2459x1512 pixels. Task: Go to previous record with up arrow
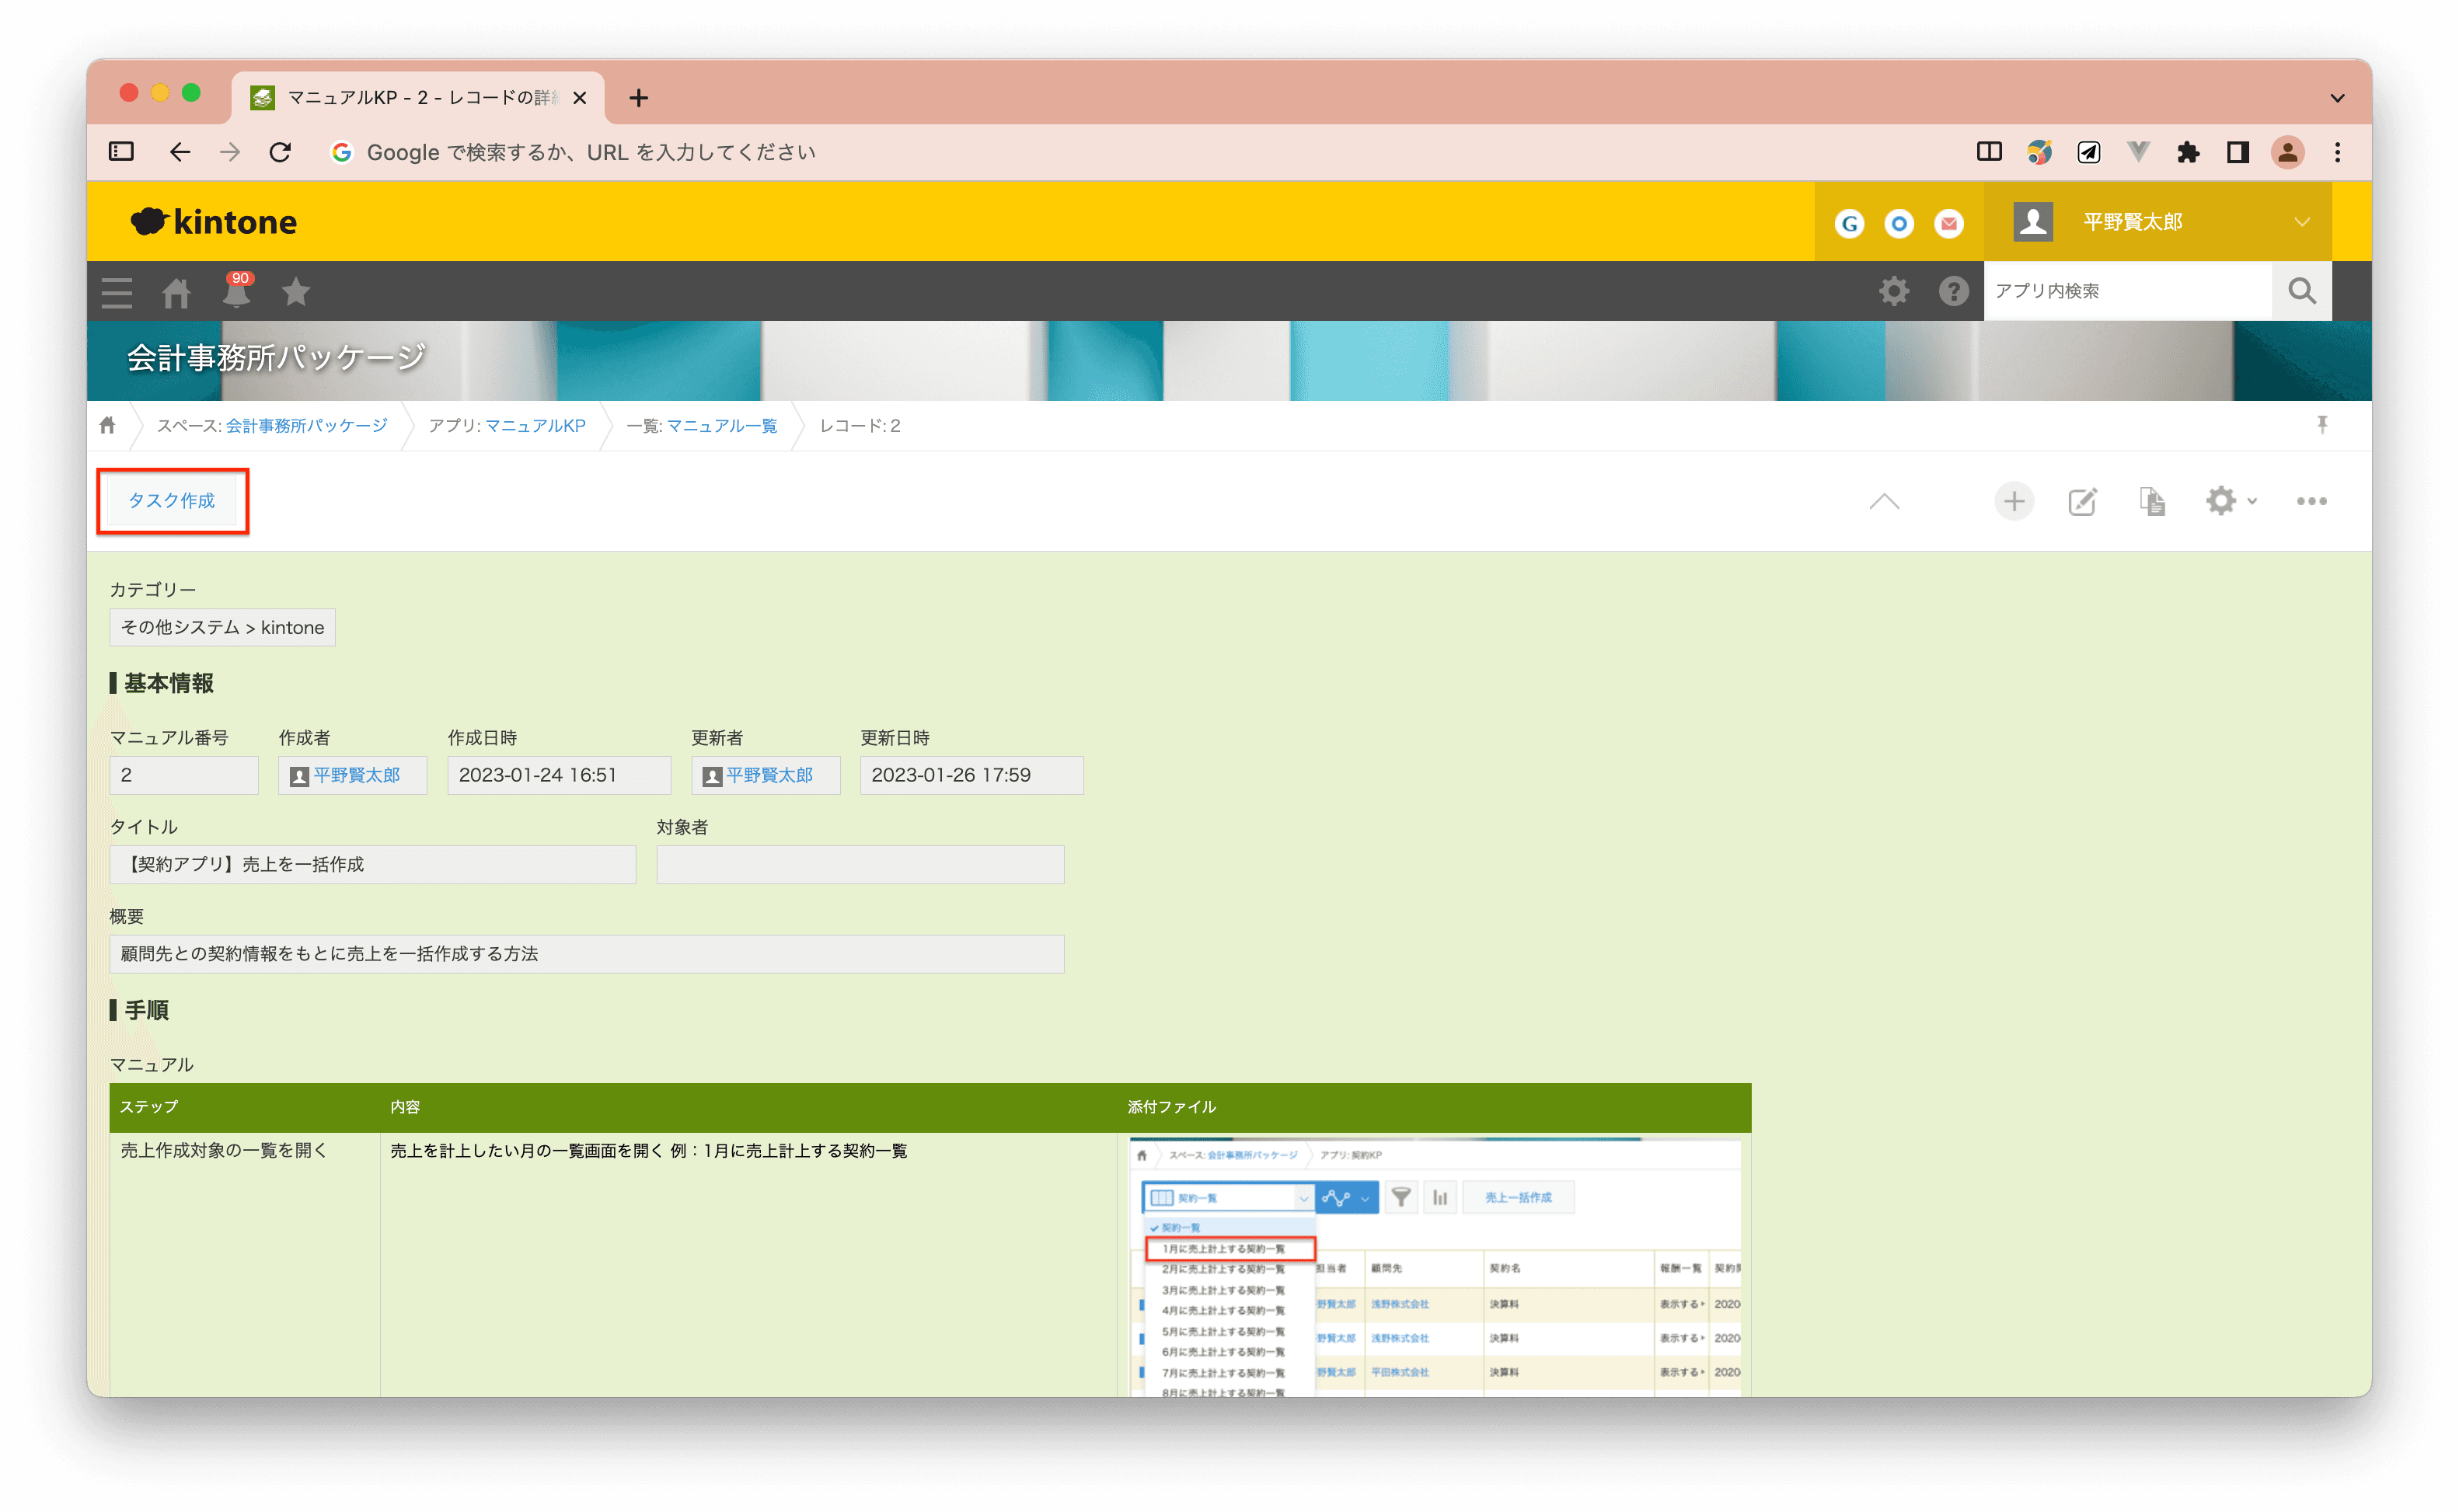click(1884, 501)
